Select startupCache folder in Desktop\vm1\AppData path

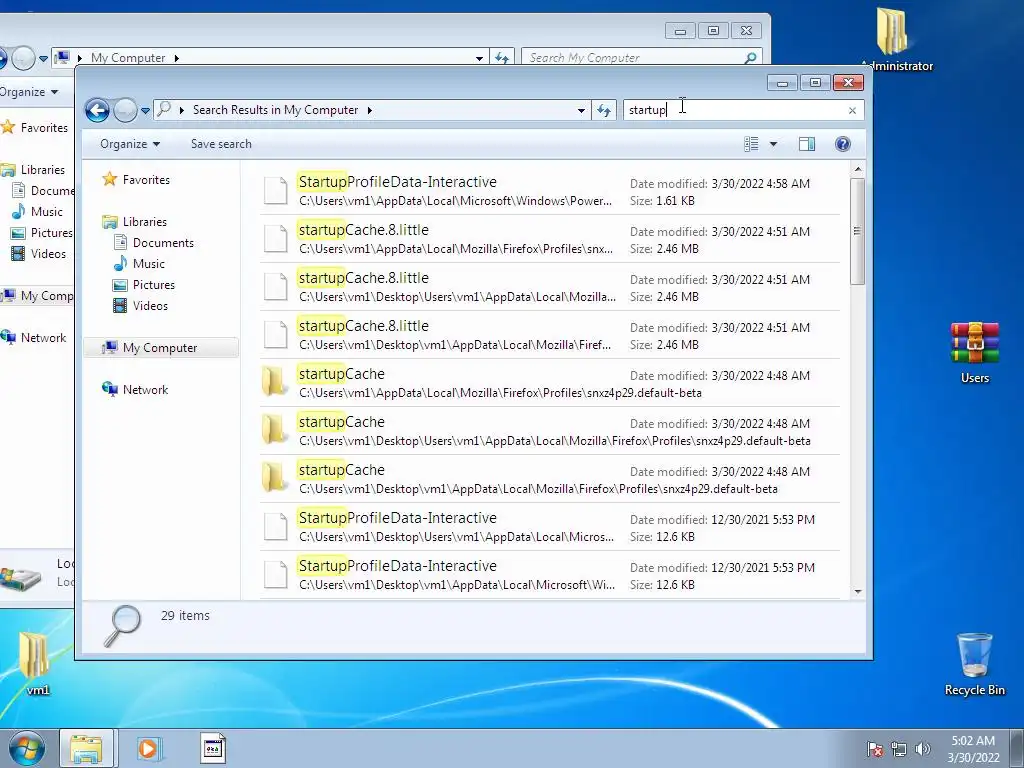click(x=550, y=479)
